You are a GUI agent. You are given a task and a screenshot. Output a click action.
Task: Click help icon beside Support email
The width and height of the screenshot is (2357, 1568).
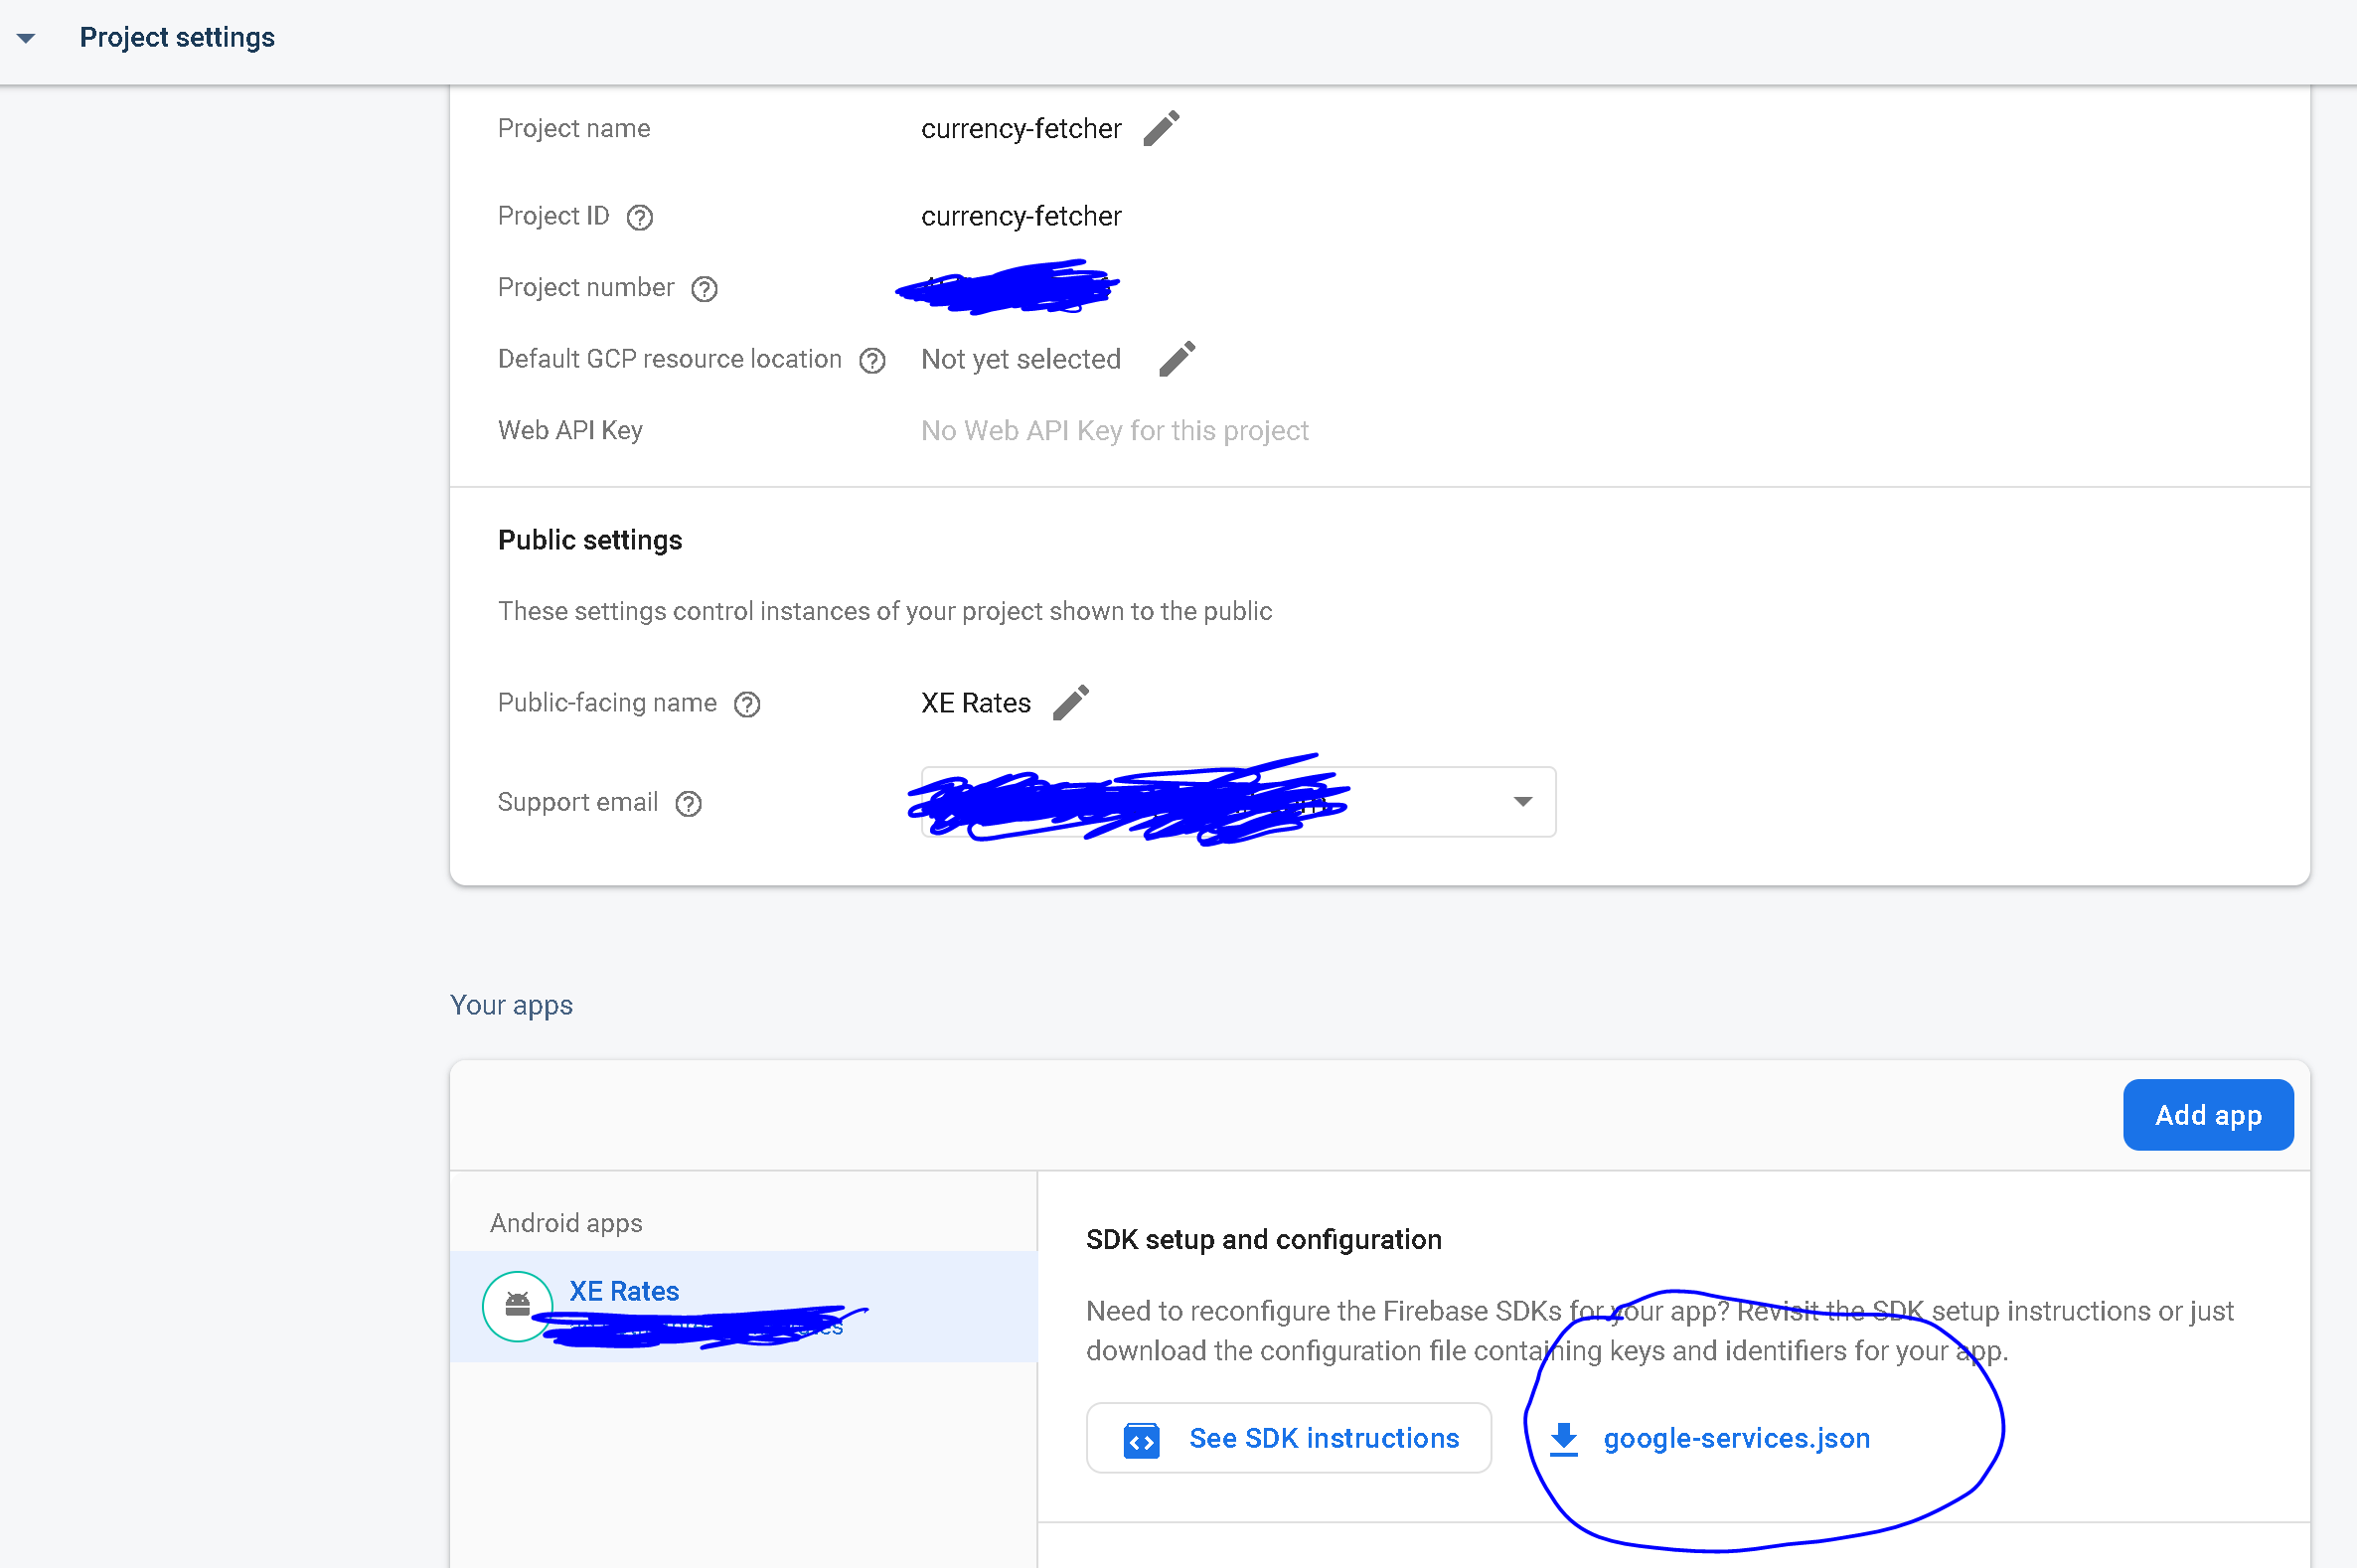pos(689,803)
